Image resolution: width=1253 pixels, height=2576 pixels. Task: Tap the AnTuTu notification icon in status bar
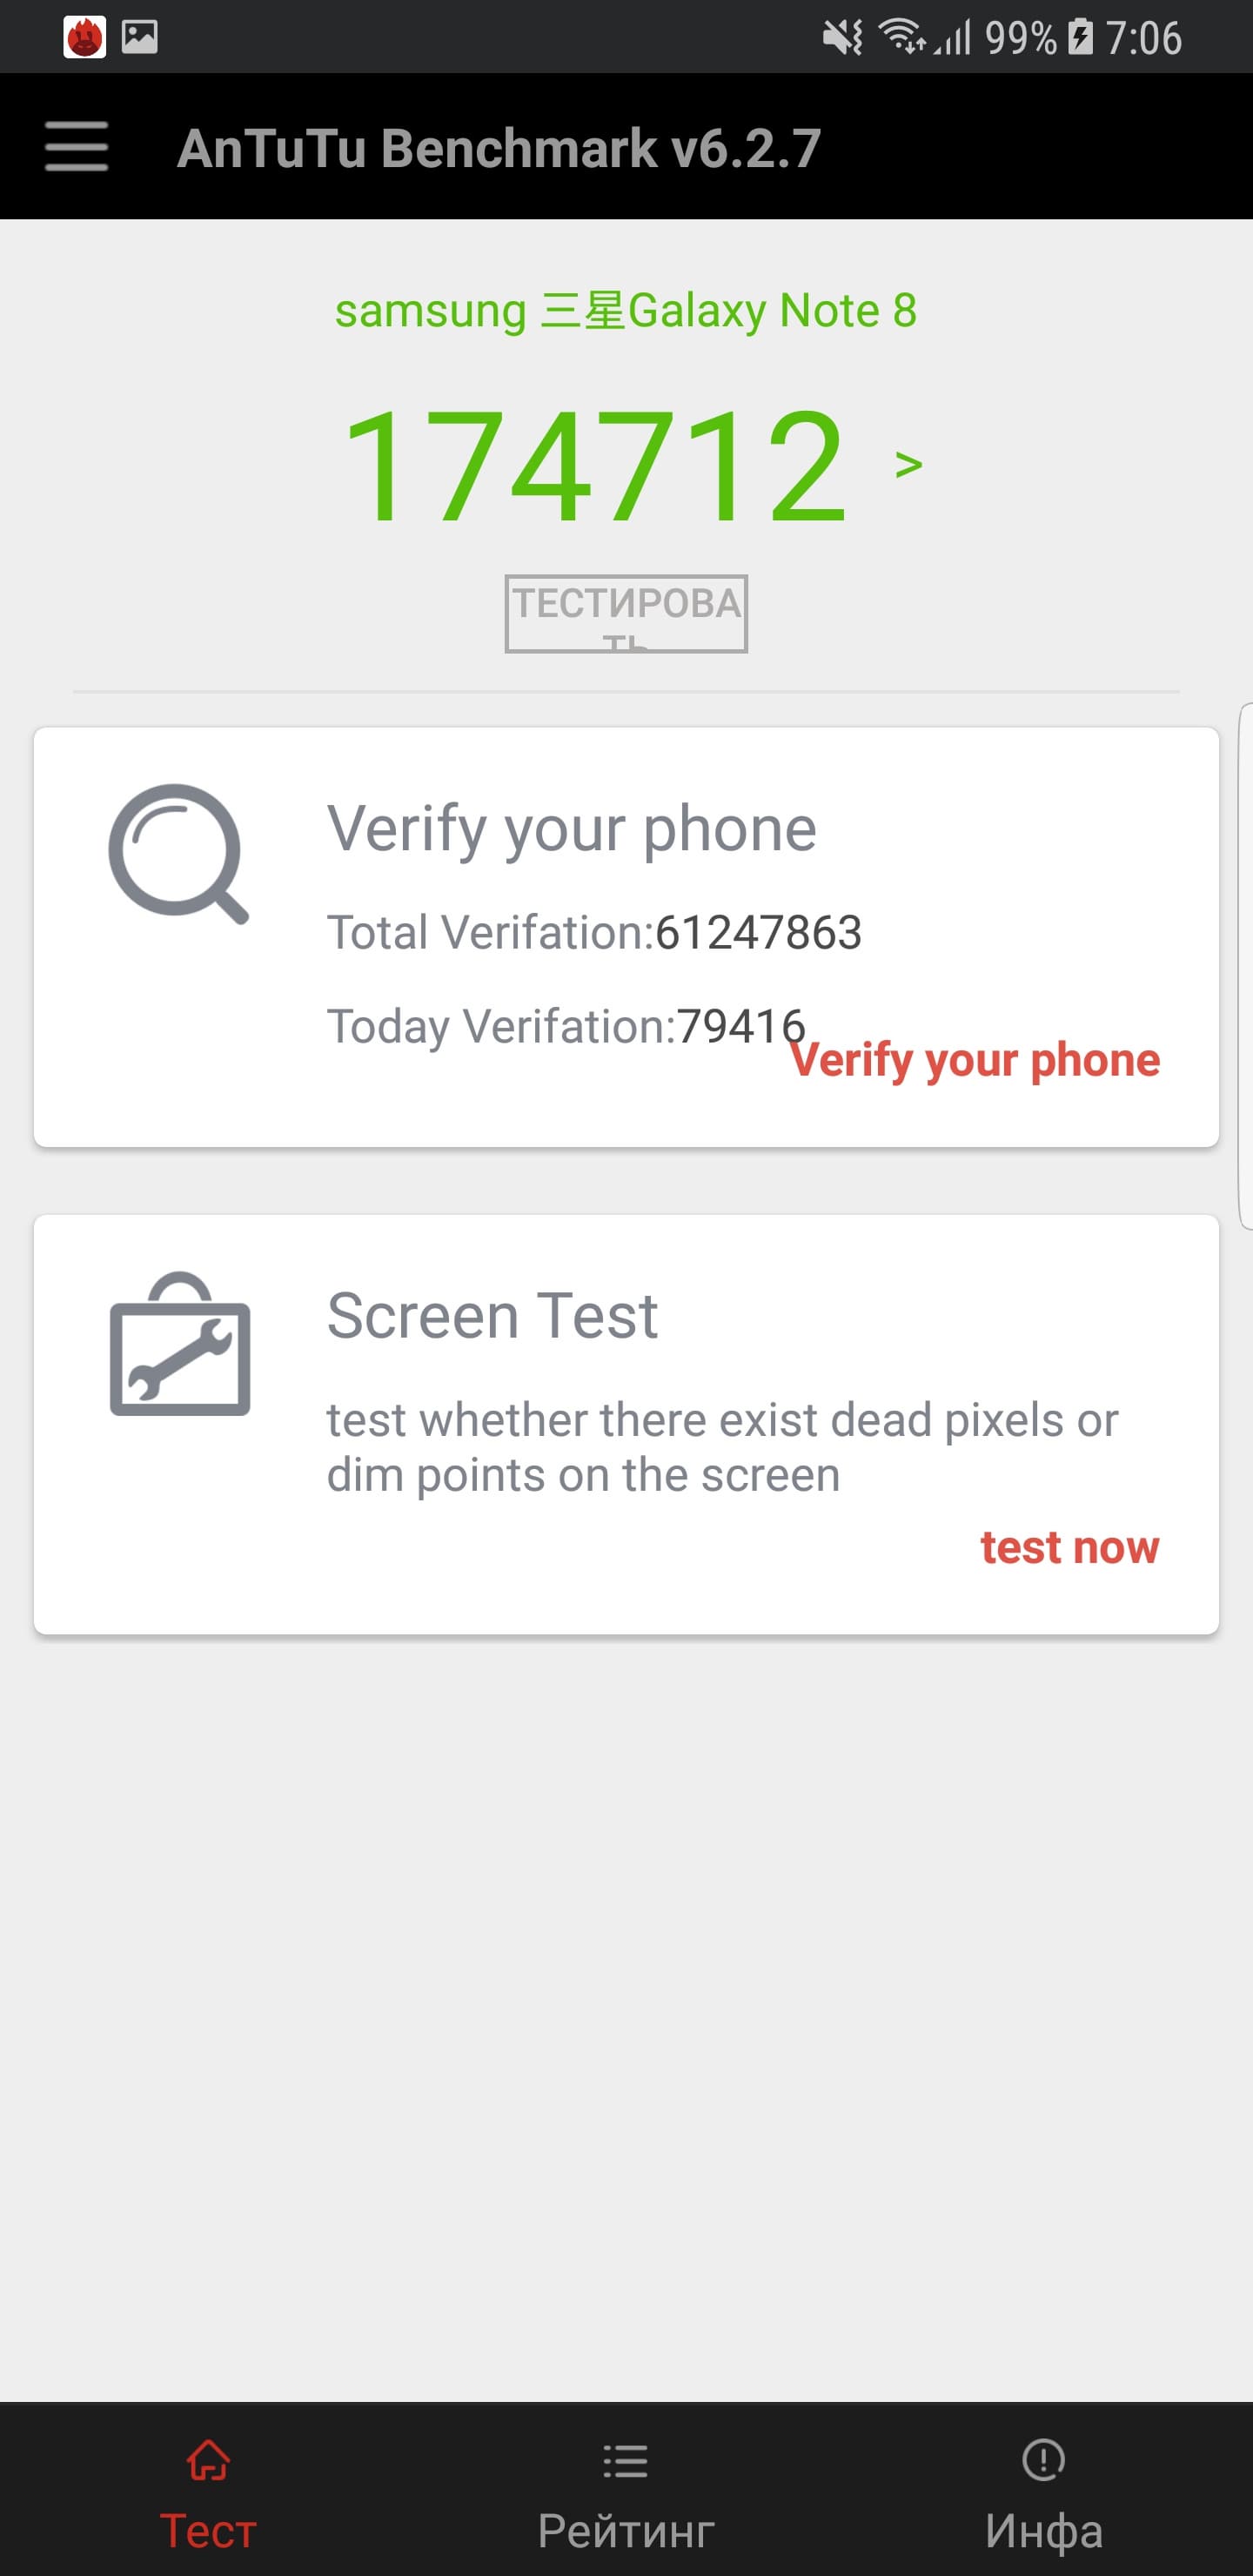pyautogui.click(x=84, y=38)
